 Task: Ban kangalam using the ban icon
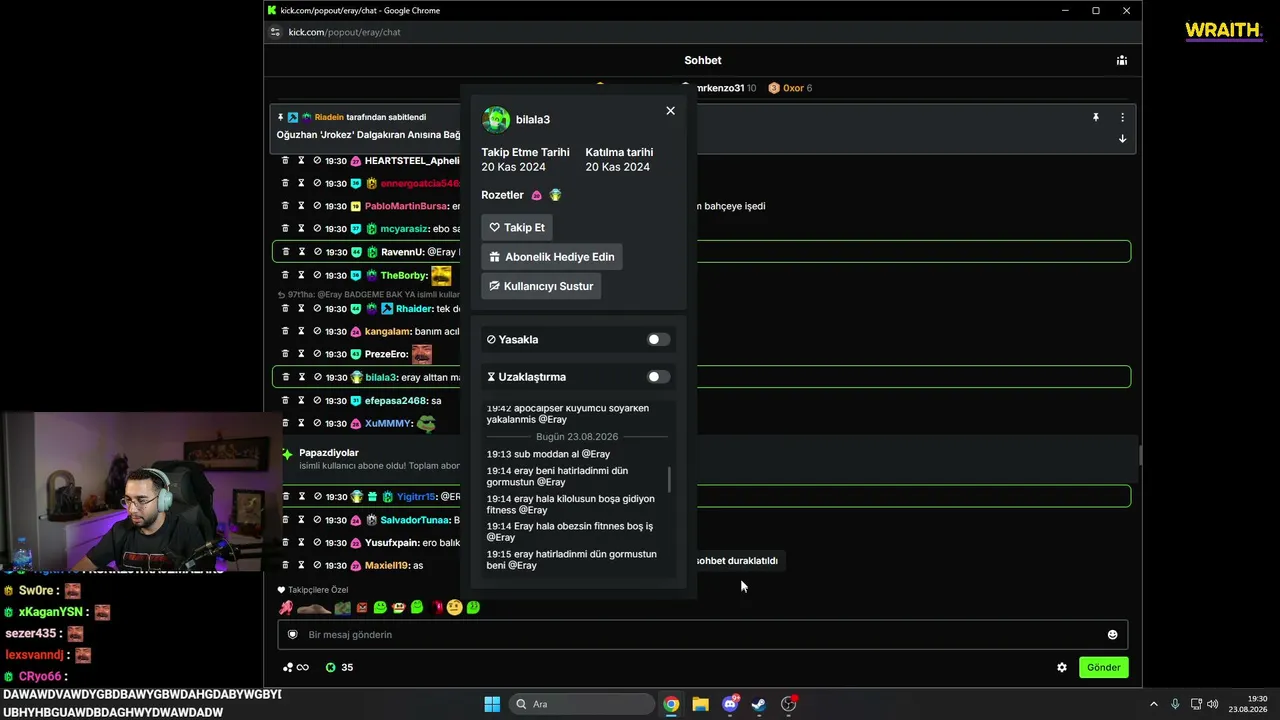click(317, 331)
